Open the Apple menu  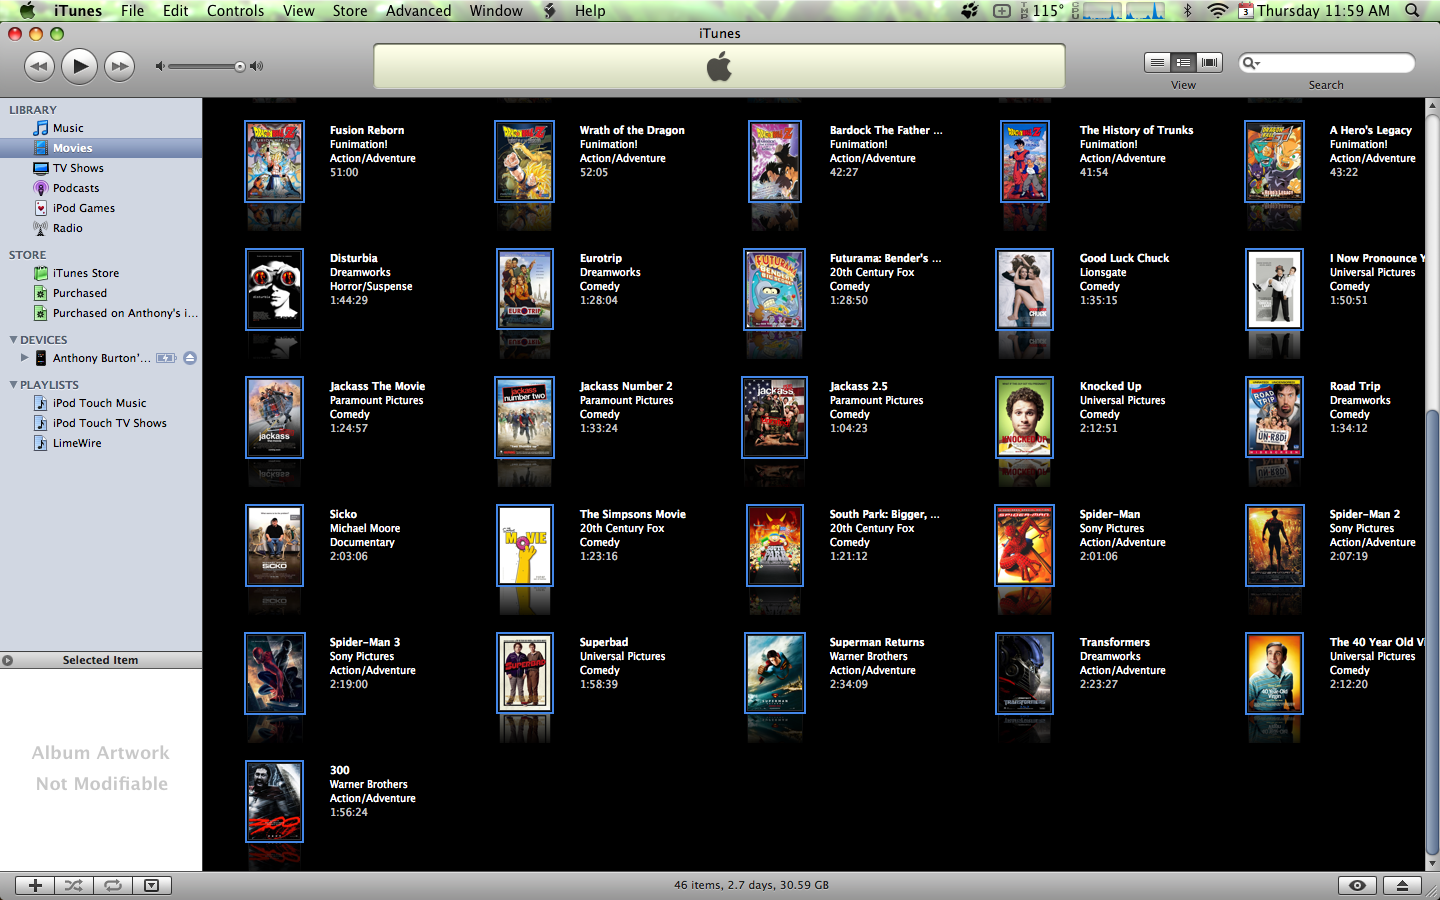point(27,11)
